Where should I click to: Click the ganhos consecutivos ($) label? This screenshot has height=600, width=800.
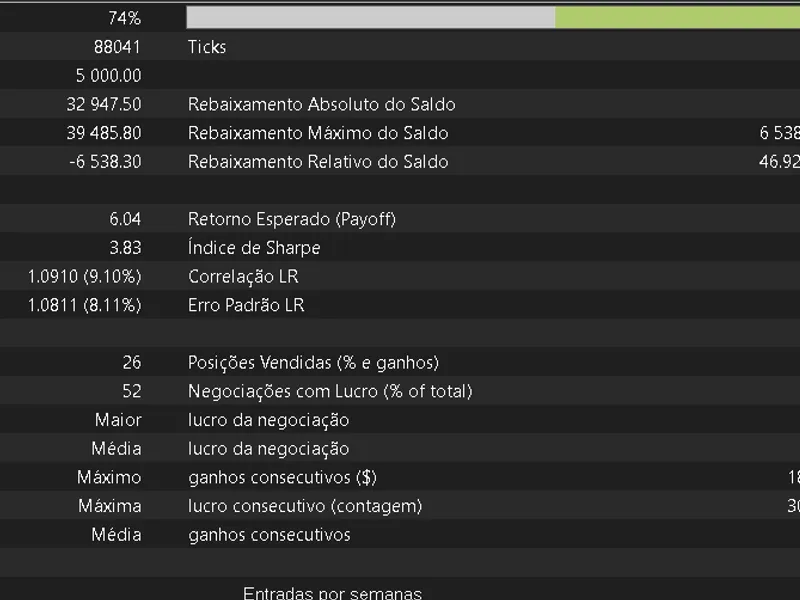click(282, 477)
